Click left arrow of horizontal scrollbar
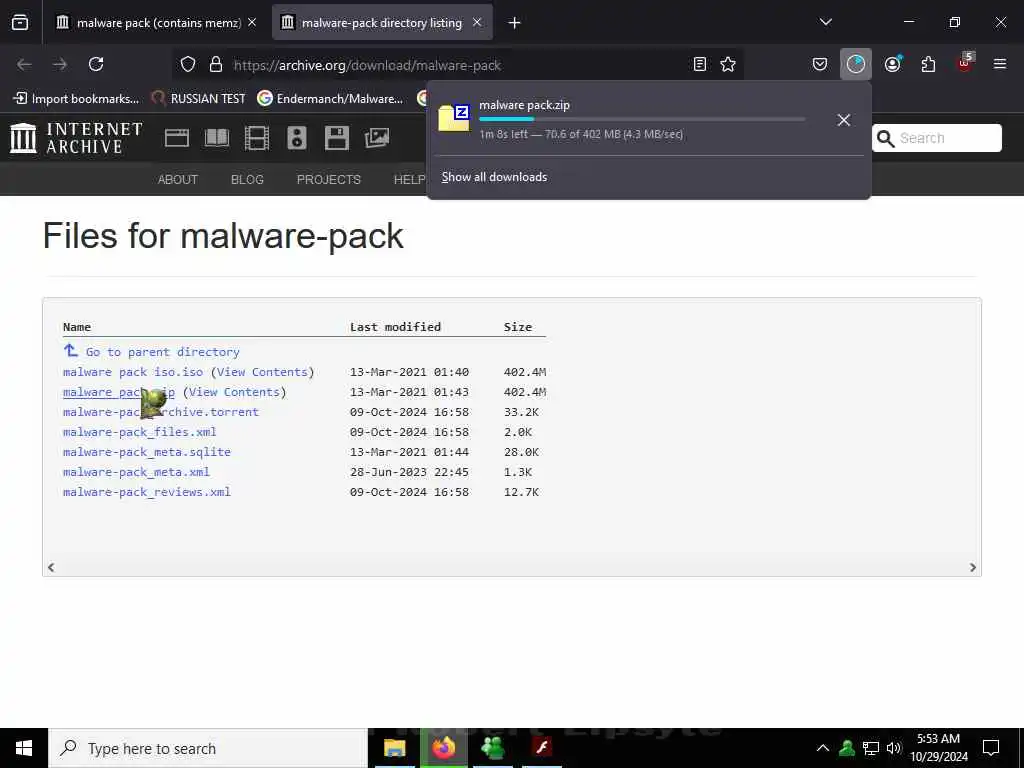 [51, 568]
